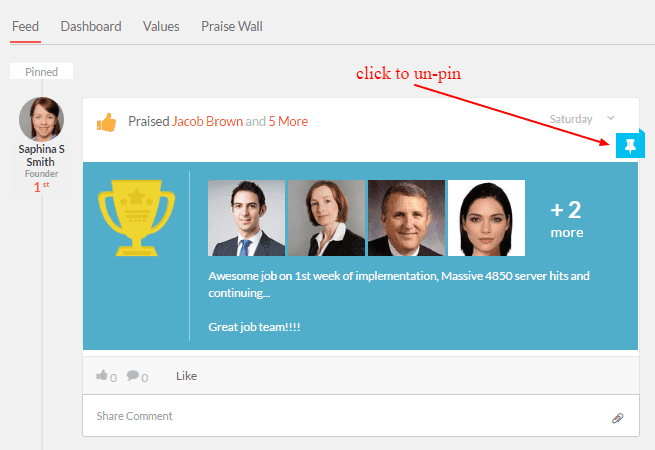655x450 pixels.
Task: Click the black-haired woman's photo on white background
Action: (x=486, y=218)
